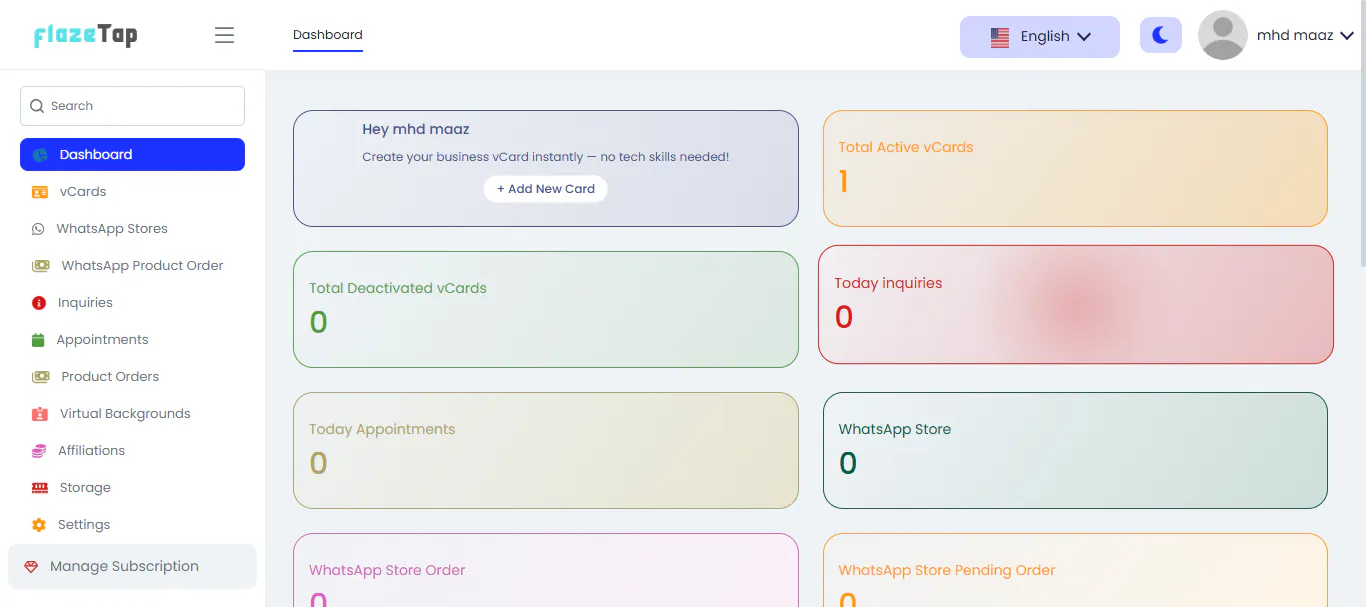Open Product Orders menu item
Screen dimensions: 1366x607
point(132,377)
